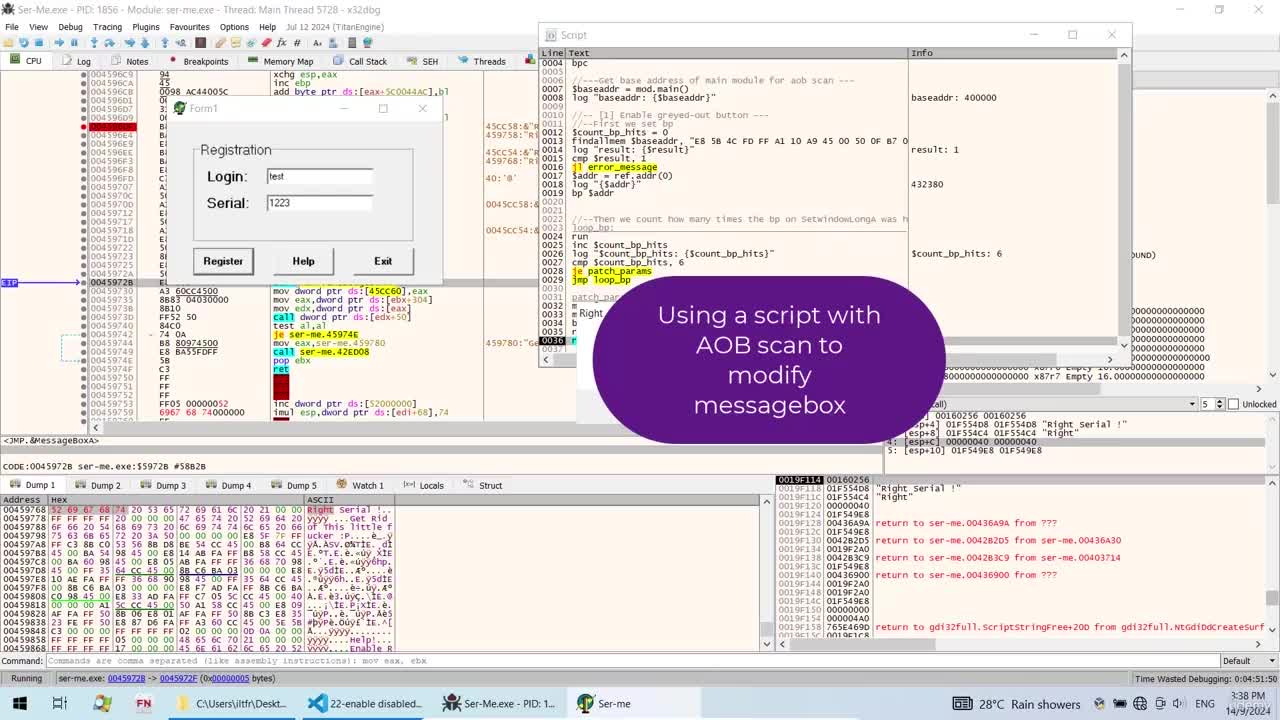Click the Script window vertical scrollbar
This screenshot has height=720, width=1280.
(x=1124, y=200)
